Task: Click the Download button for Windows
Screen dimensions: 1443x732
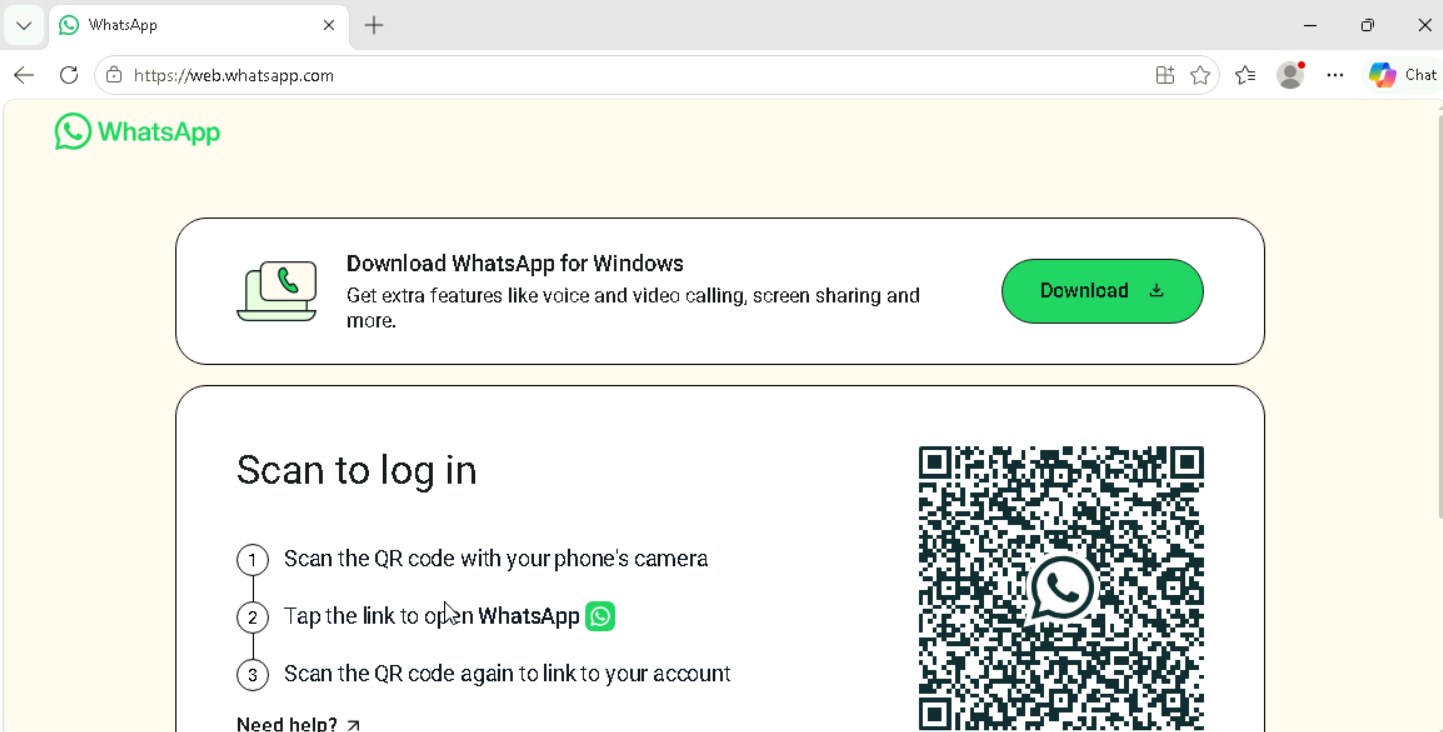Action: point(1102,291)
